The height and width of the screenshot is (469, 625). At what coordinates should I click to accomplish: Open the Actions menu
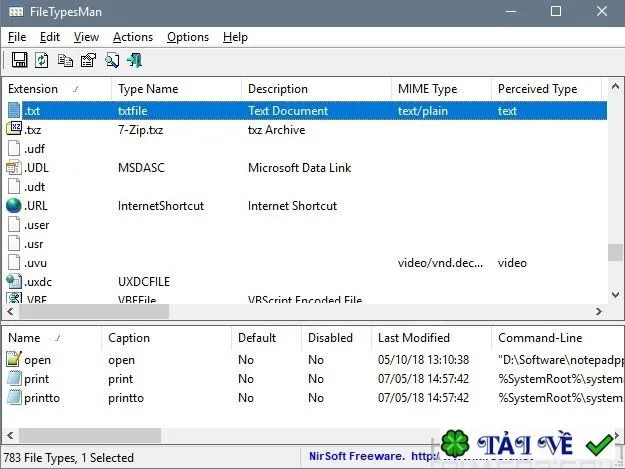point(133,37)
